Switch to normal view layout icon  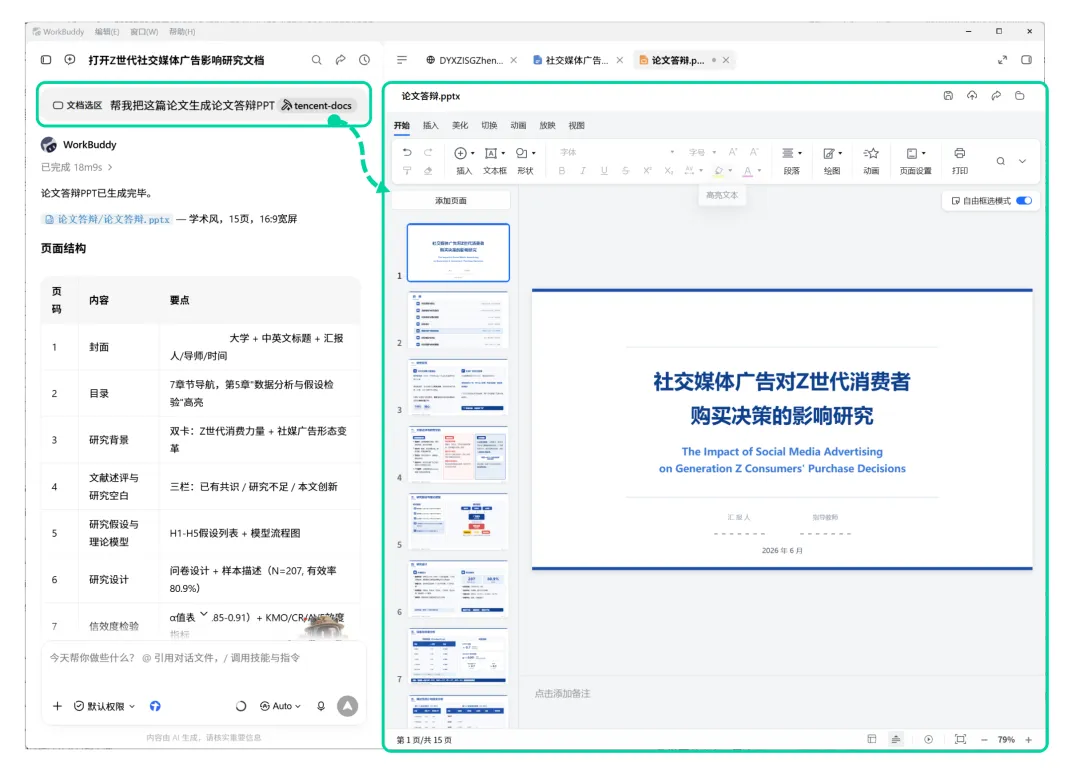click(872, 739)
